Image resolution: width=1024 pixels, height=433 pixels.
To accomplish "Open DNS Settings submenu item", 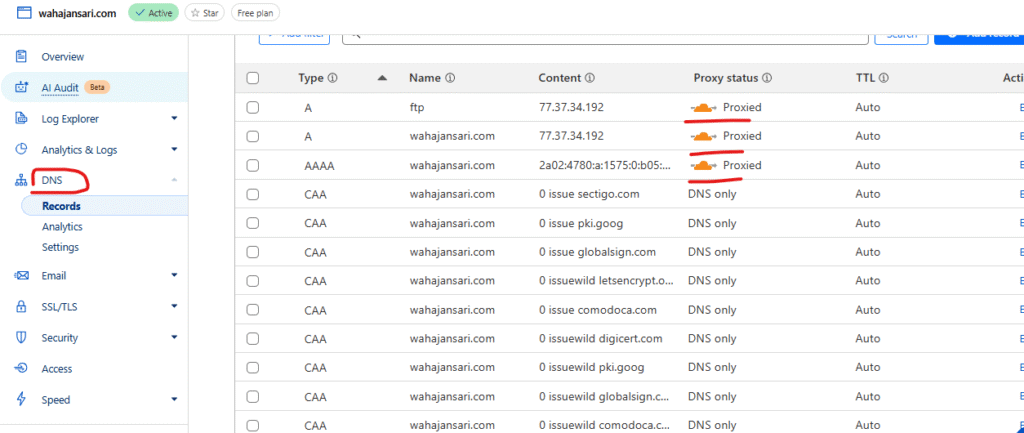I will tap(60, 248).
